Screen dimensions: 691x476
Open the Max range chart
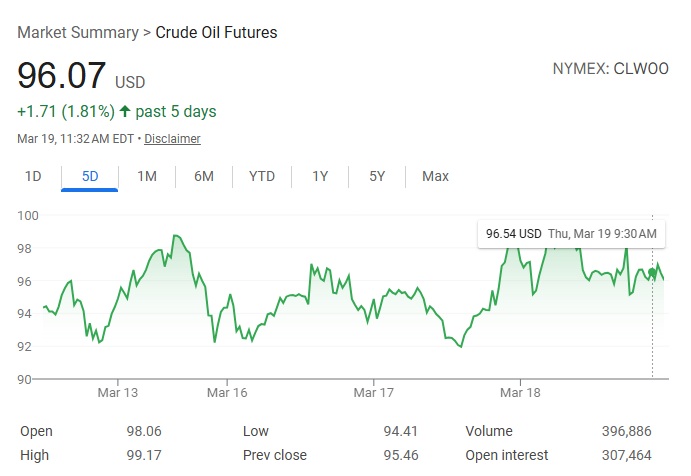(x=435, y=177)
